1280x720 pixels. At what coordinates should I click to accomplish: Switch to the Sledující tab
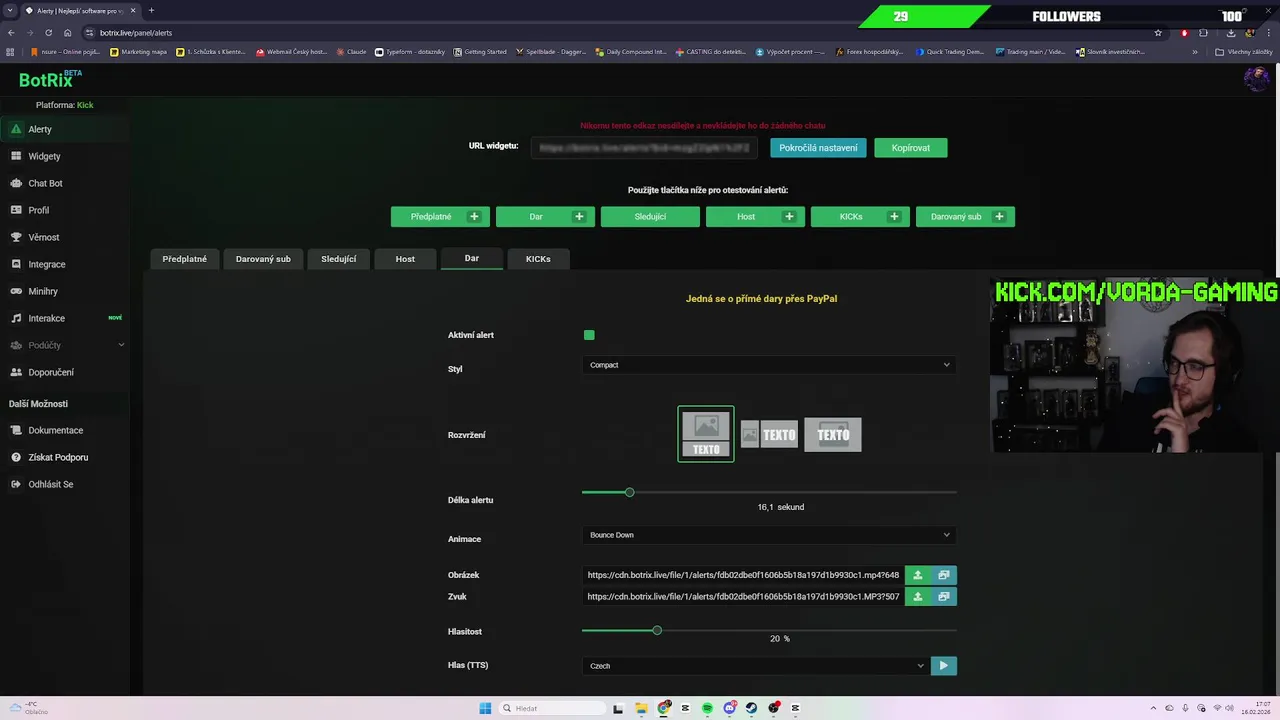(339, 259)
